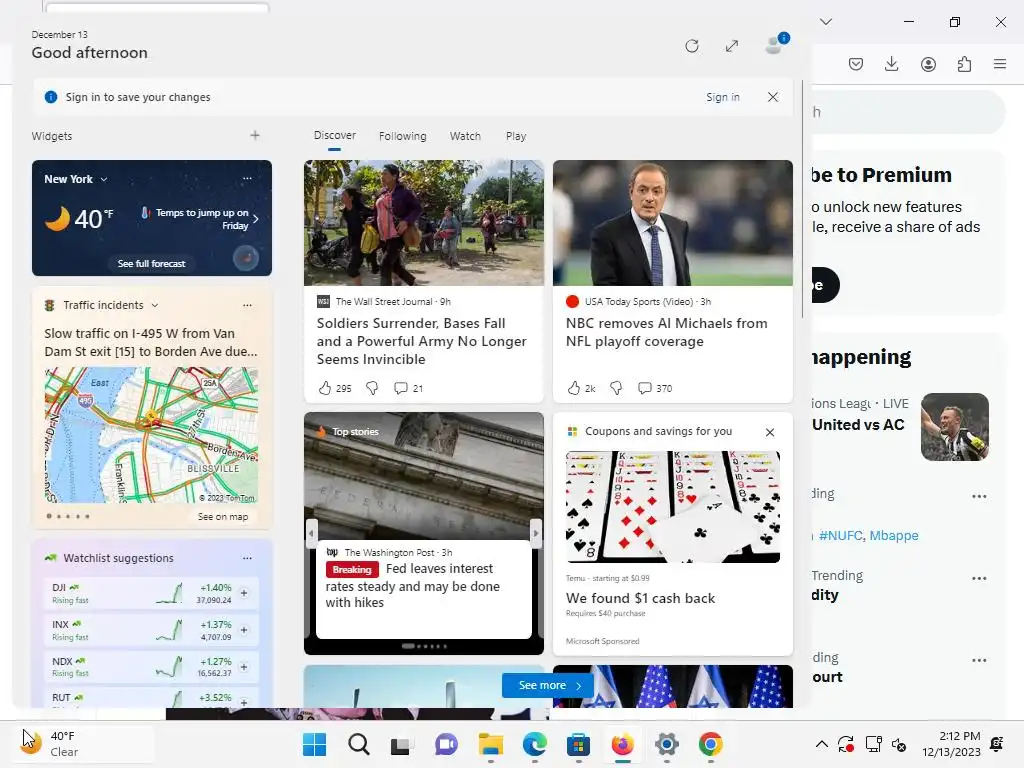Expand the New York location dropdown
Screen dimensions: 1024x768
[104, 179]
